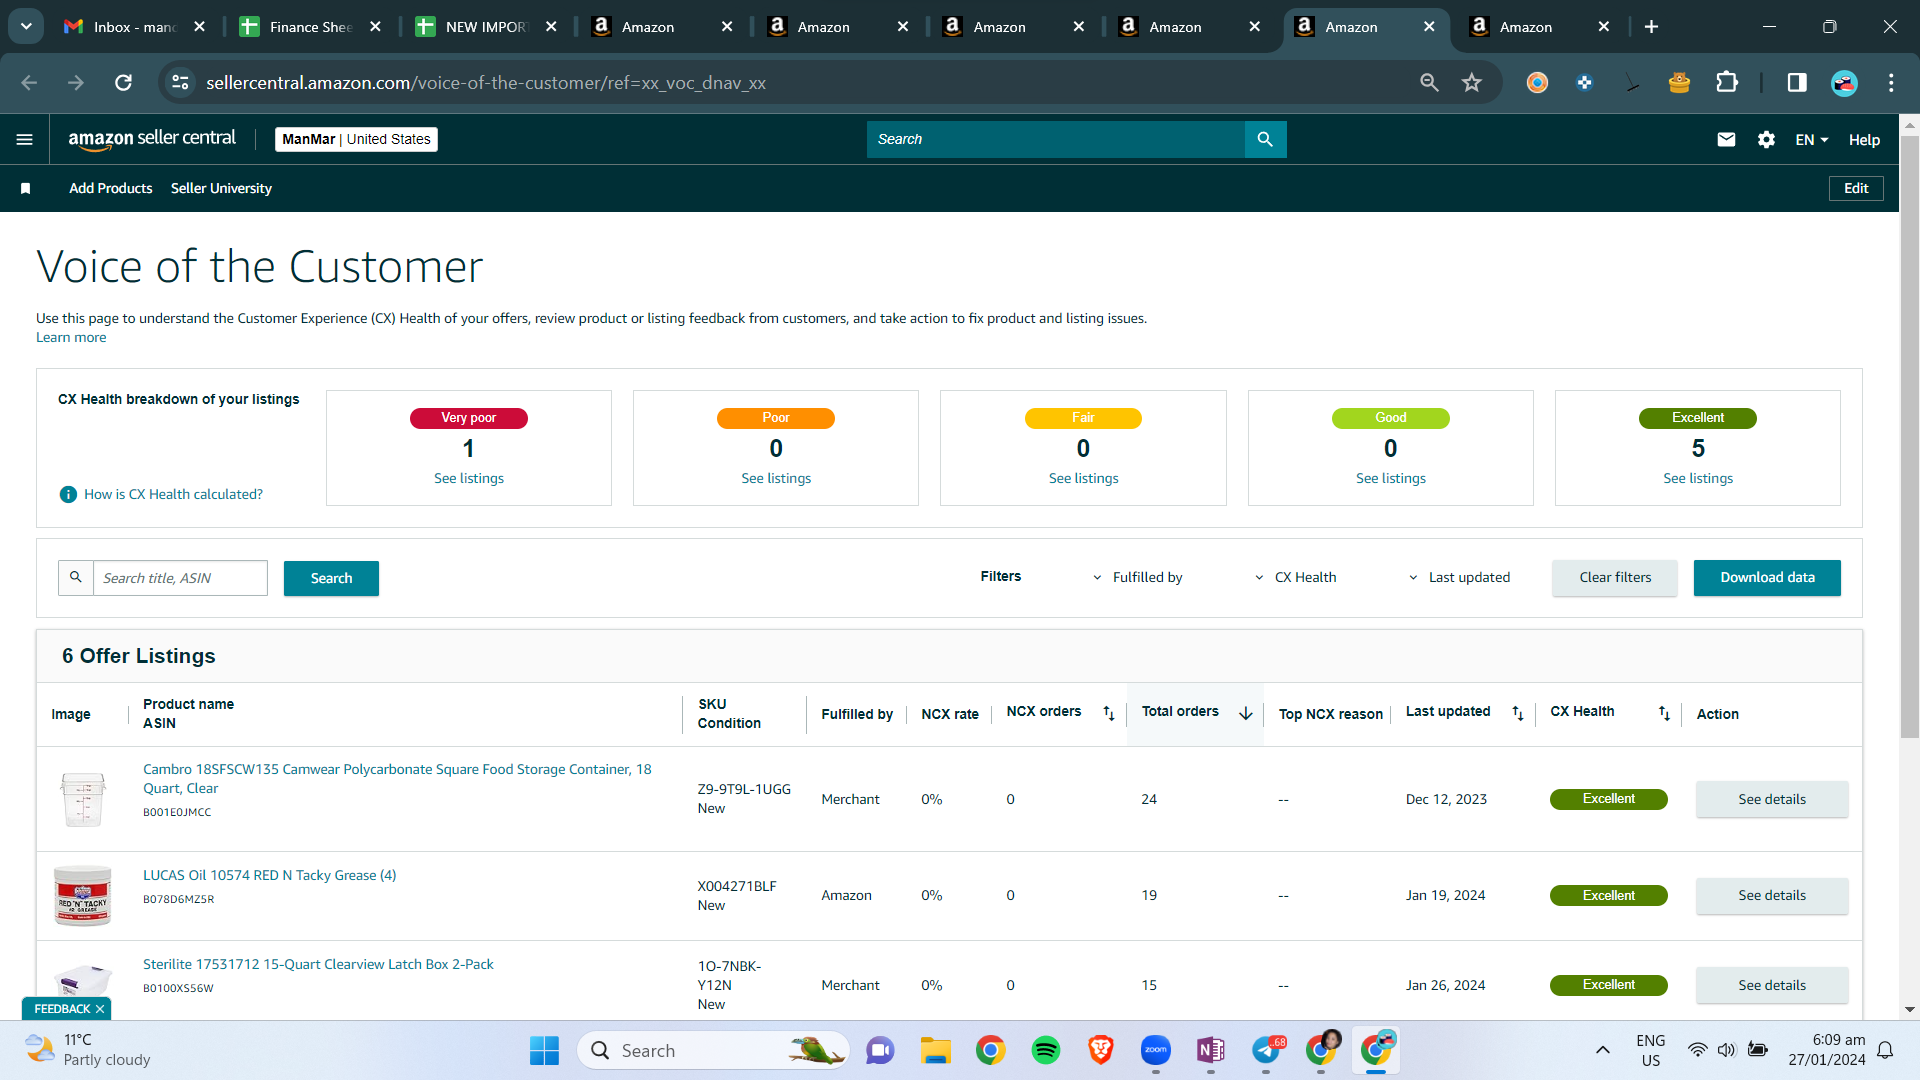Switch to the Inbox Gmail tab
The height and width of the screenshot is (1080, 1920).
click(134, 27)
